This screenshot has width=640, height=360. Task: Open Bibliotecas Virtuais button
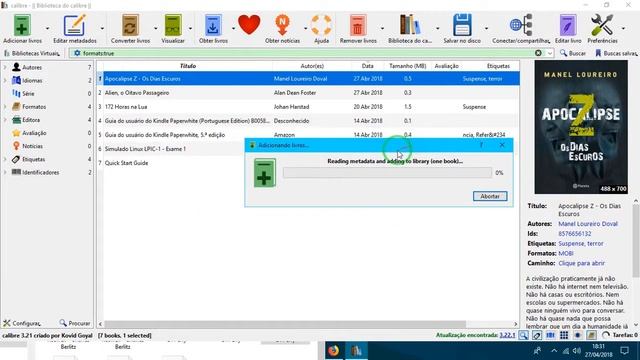click(31, 53)
